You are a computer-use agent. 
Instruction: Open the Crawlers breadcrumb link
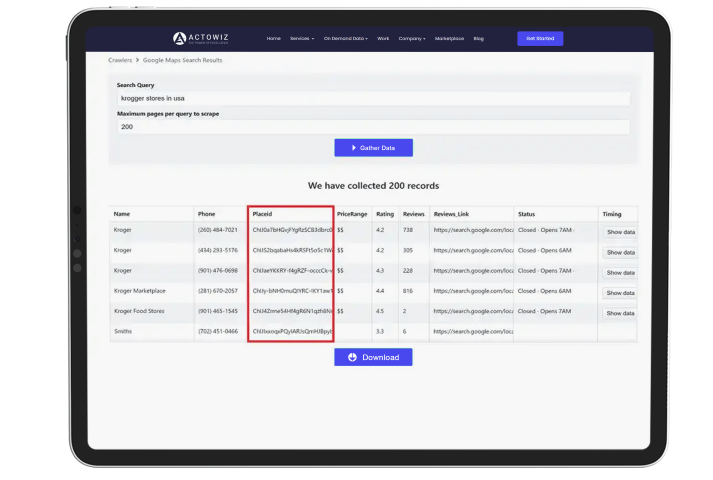(120, 60)
